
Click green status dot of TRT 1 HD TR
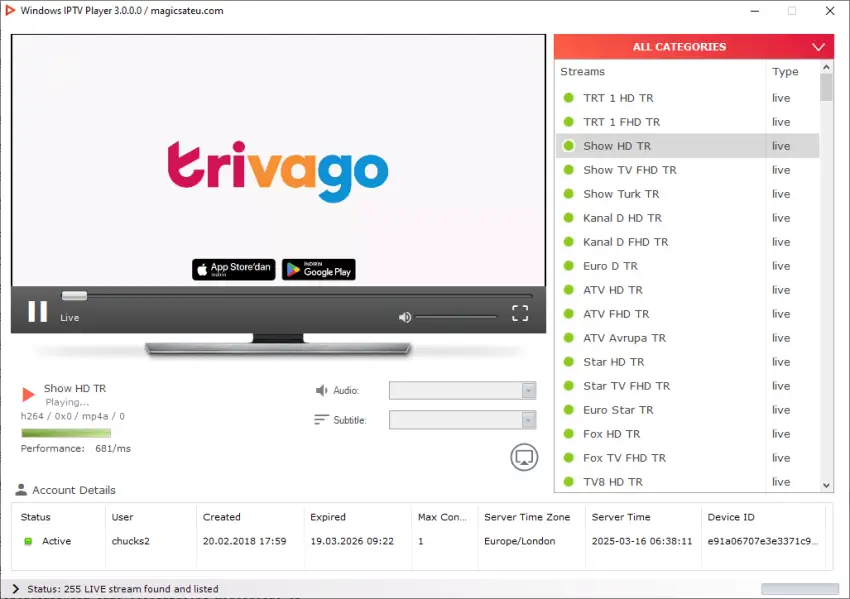569,98
